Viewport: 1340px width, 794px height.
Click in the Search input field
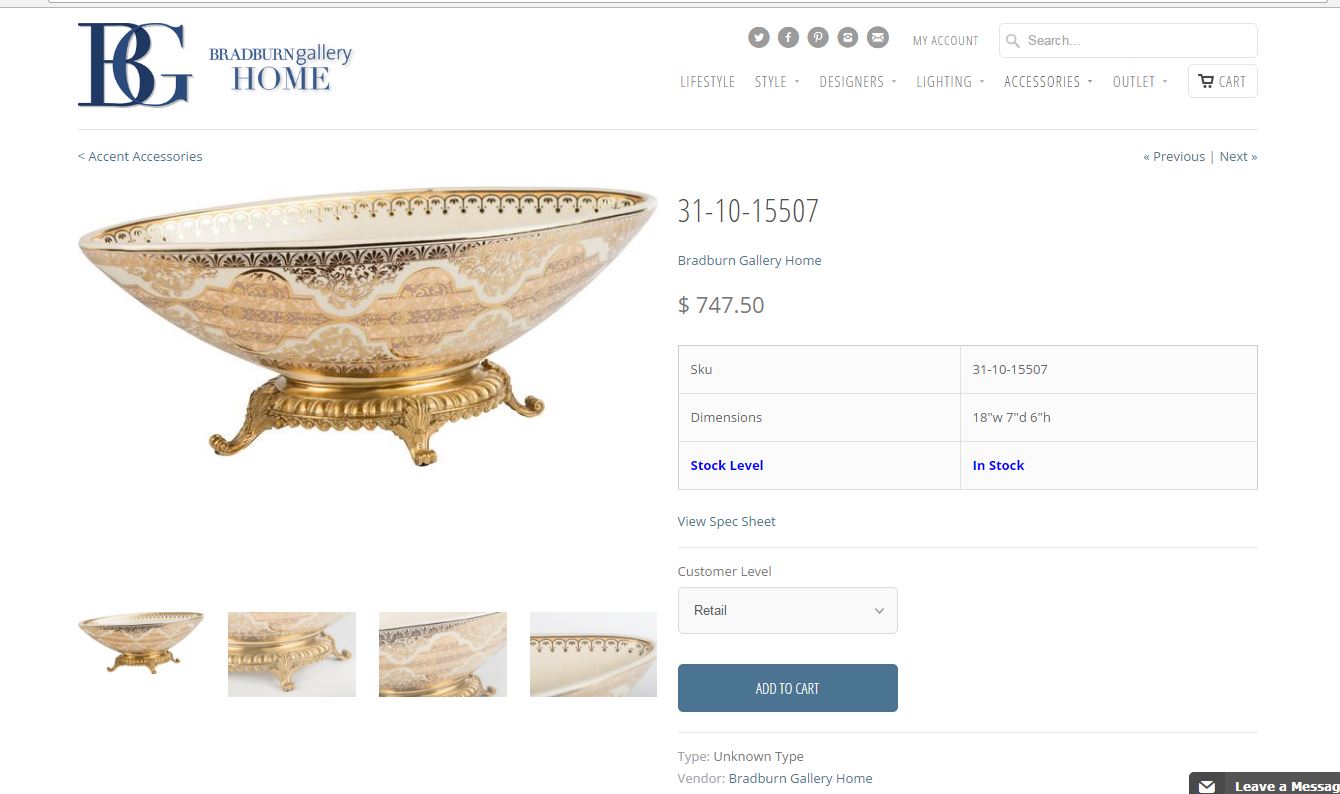[x=1128, y=41]
